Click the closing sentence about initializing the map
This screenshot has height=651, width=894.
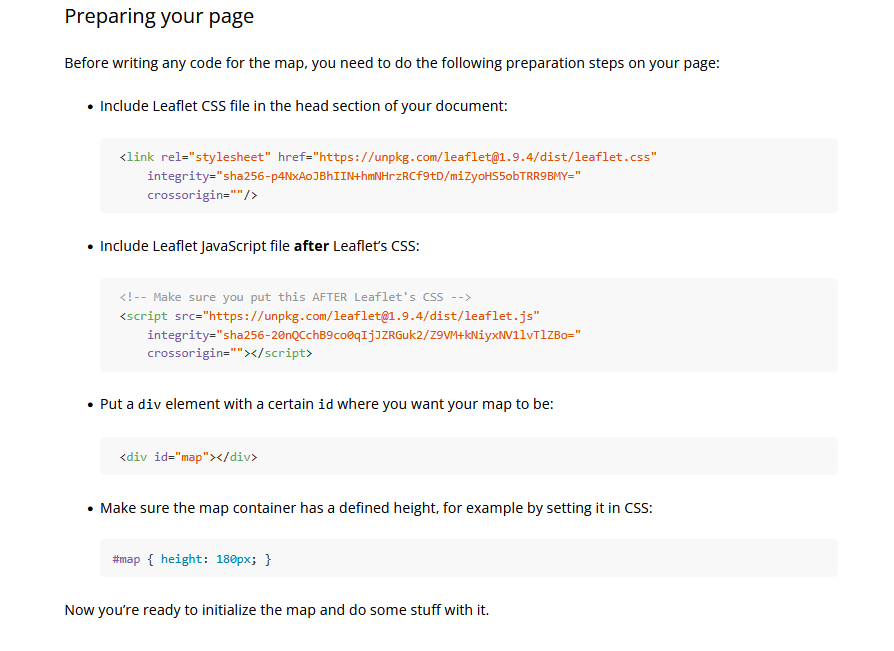(276, 609)
